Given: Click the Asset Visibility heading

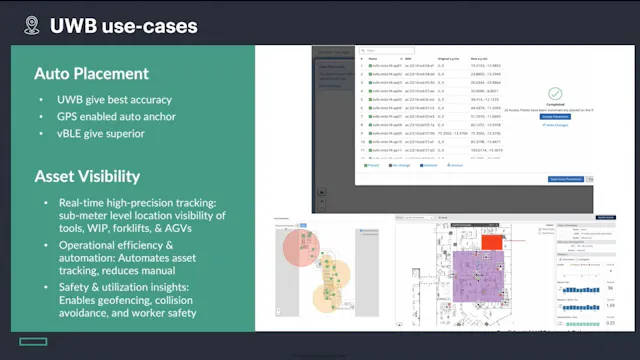Looking at the screenshot, I should point(87,176).
